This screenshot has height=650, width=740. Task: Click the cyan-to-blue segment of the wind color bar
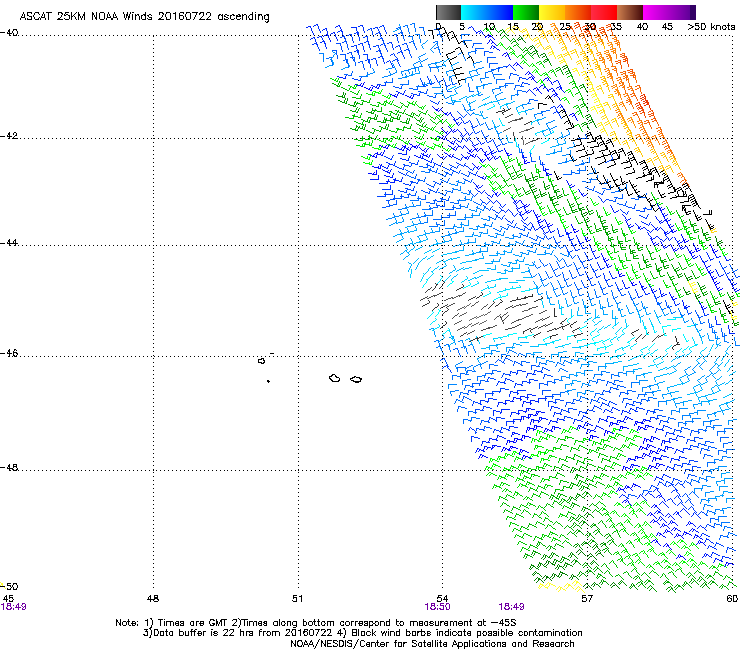[487, 12]
